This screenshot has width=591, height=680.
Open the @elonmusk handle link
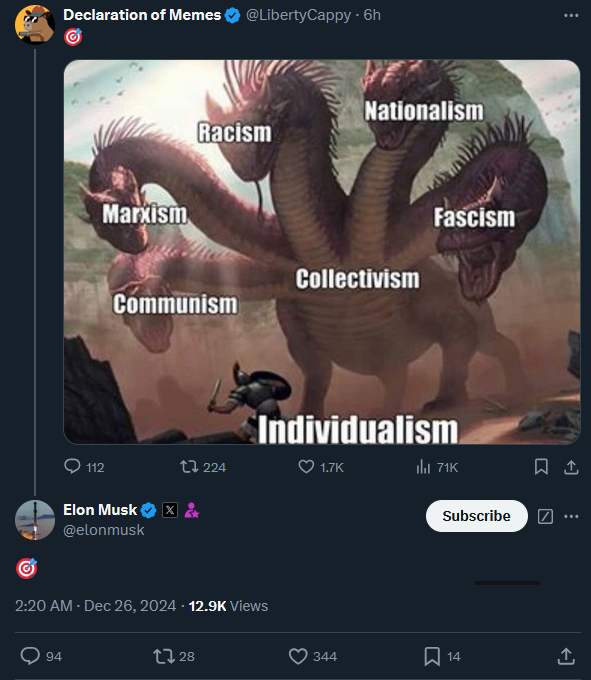click(x=104, y=530)
